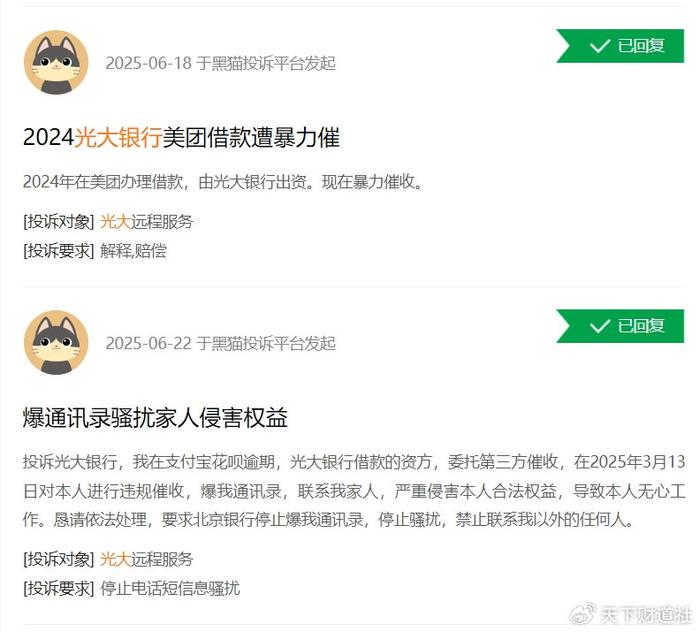Open 光大远程服务 target in the first complaint

coord(146,221)
